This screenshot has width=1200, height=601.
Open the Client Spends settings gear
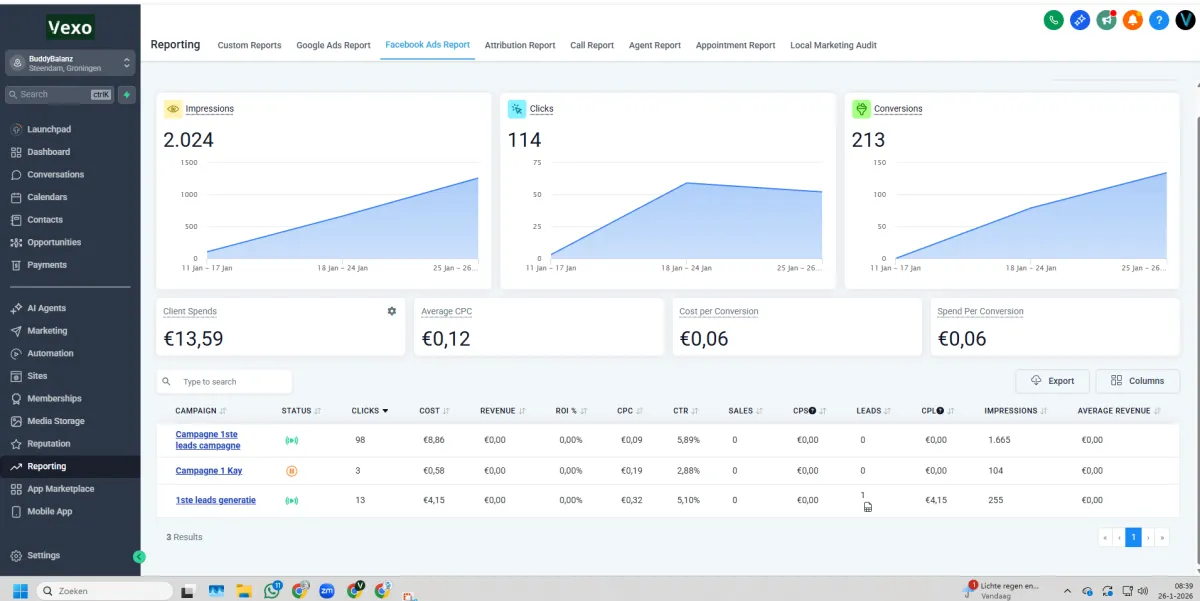[392, 311]
